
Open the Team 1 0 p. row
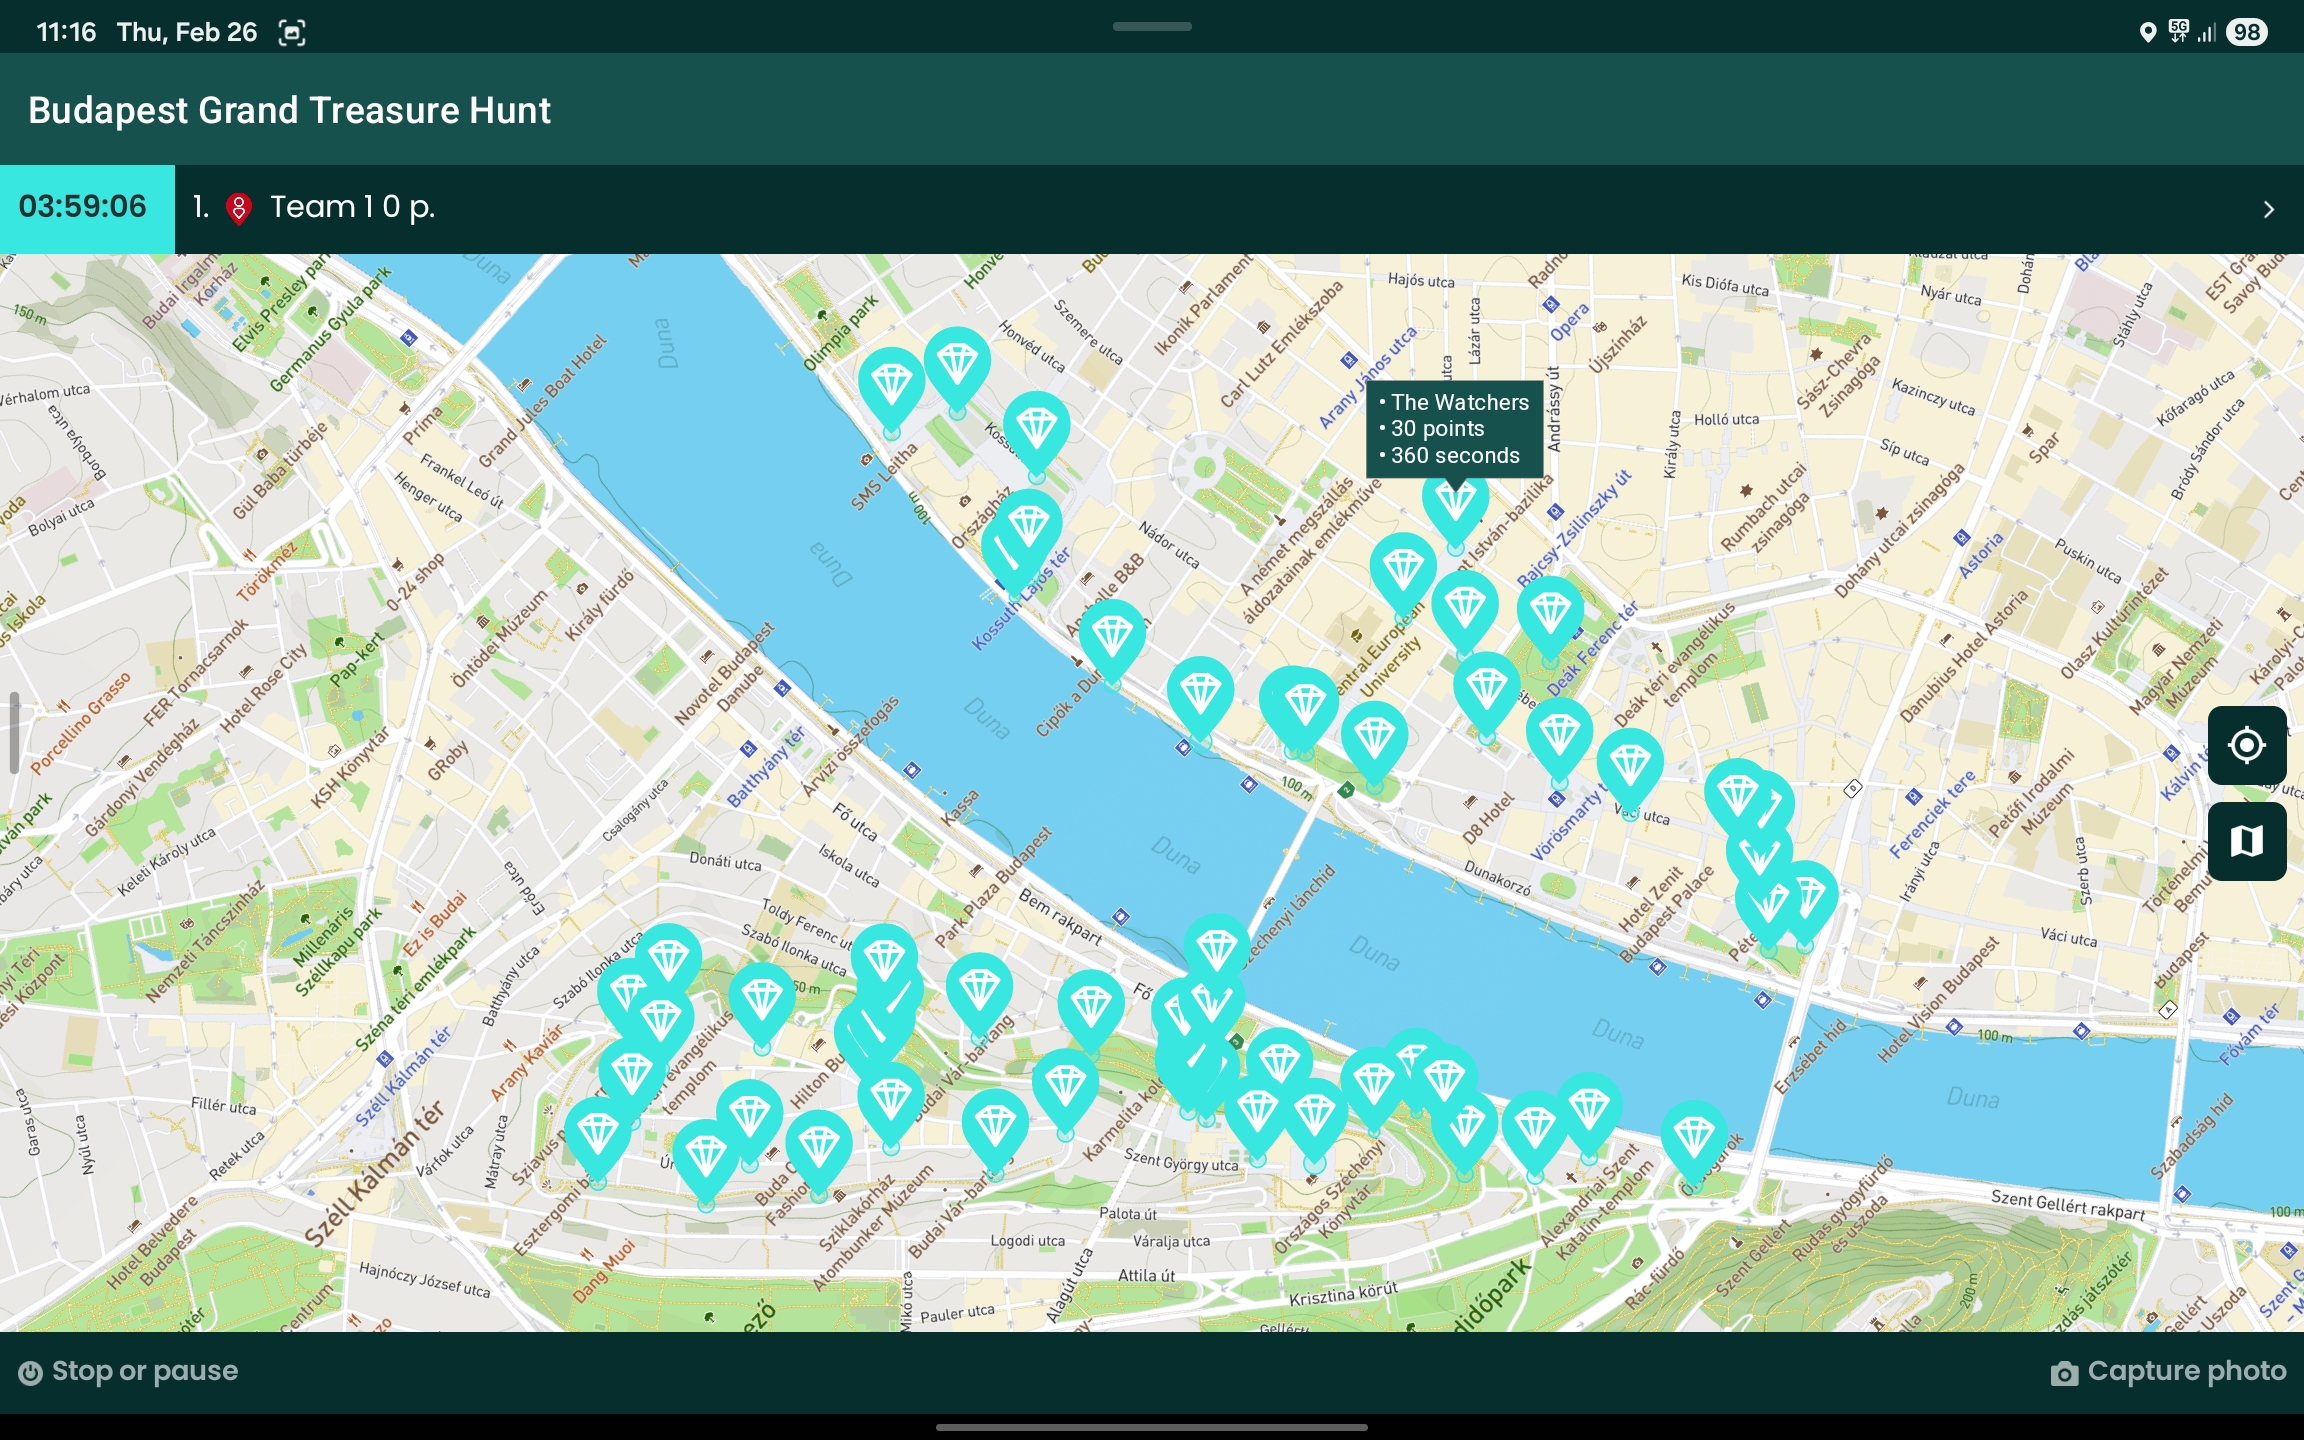coord(1239,209)
